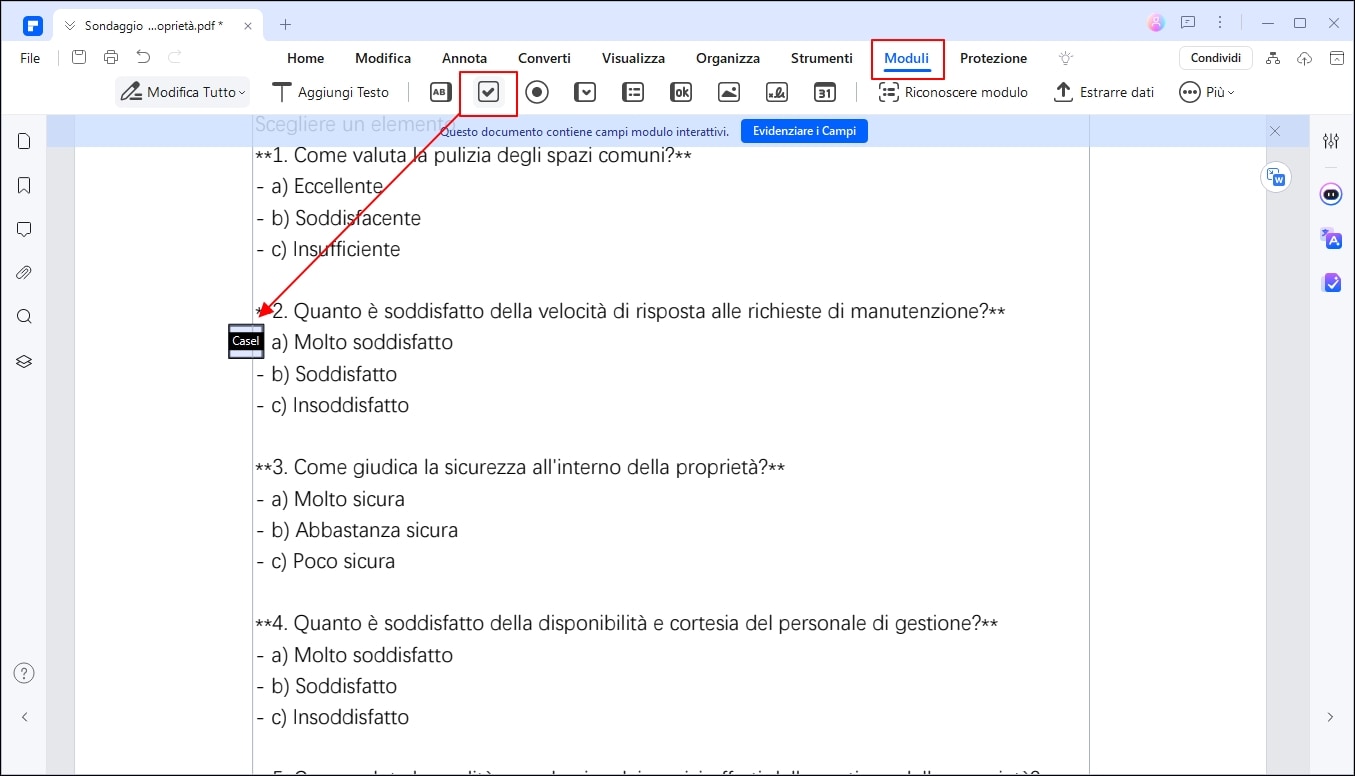
Task: Click the lightbulb tips icon
Action: 1066,58
